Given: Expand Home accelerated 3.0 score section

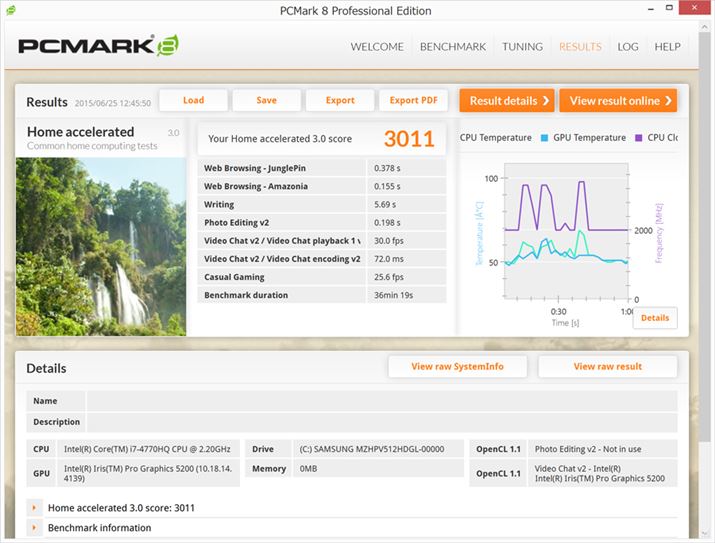Looking at the screenshot, I should point(34,507).
